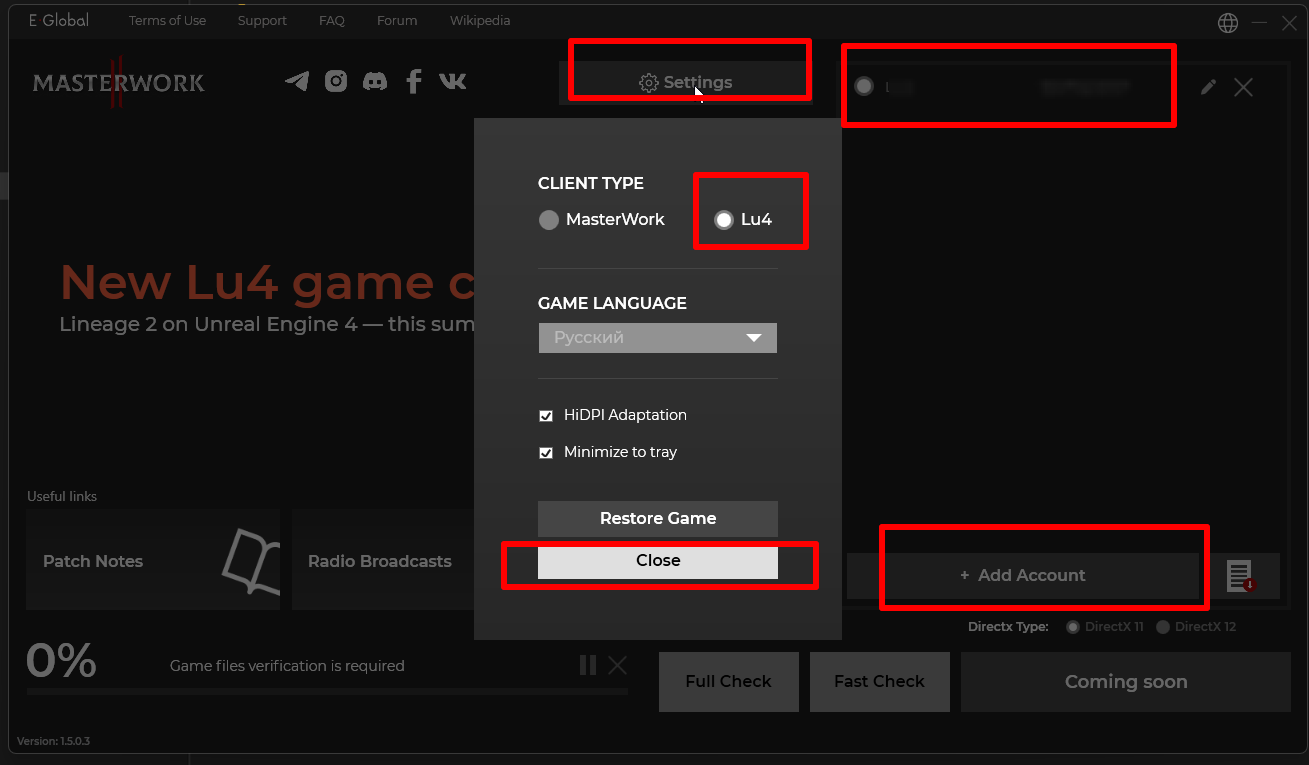Cancel verification with X beside pause
This screenshot has width=1309, height=765.
point(618,665)
